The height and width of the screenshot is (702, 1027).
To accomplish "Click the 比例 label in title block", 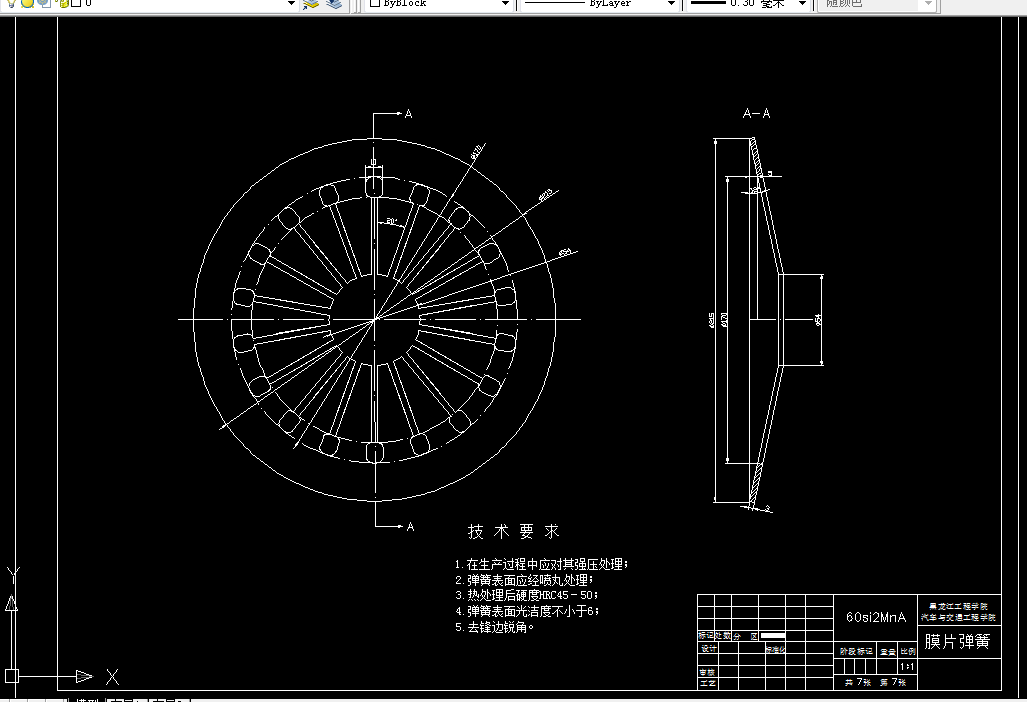I will (x=908, y=652).
